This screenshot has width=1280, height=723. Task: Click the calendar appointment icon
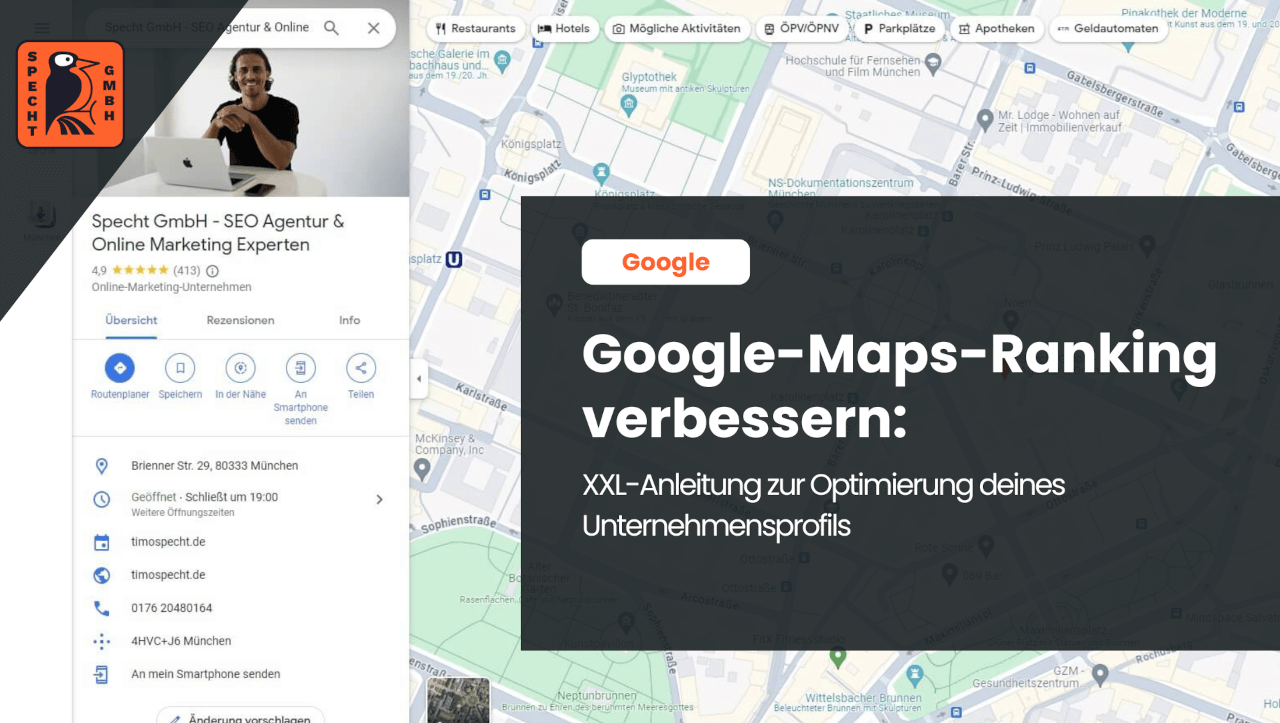tap(101, 542)
